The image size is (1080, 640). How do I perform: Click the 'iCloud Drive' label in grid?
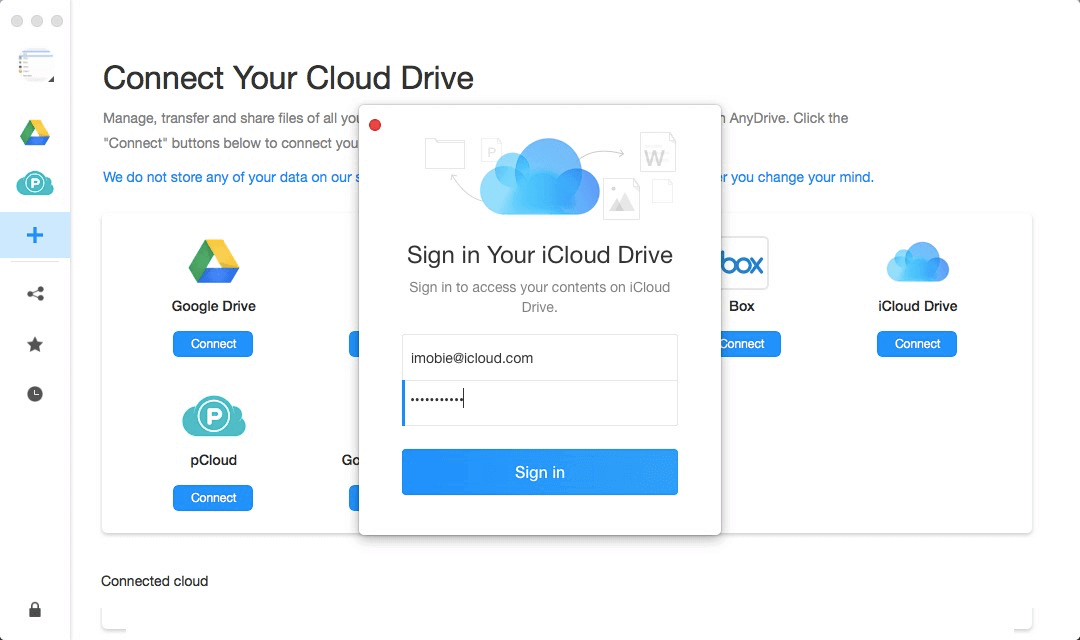(917, 306)
